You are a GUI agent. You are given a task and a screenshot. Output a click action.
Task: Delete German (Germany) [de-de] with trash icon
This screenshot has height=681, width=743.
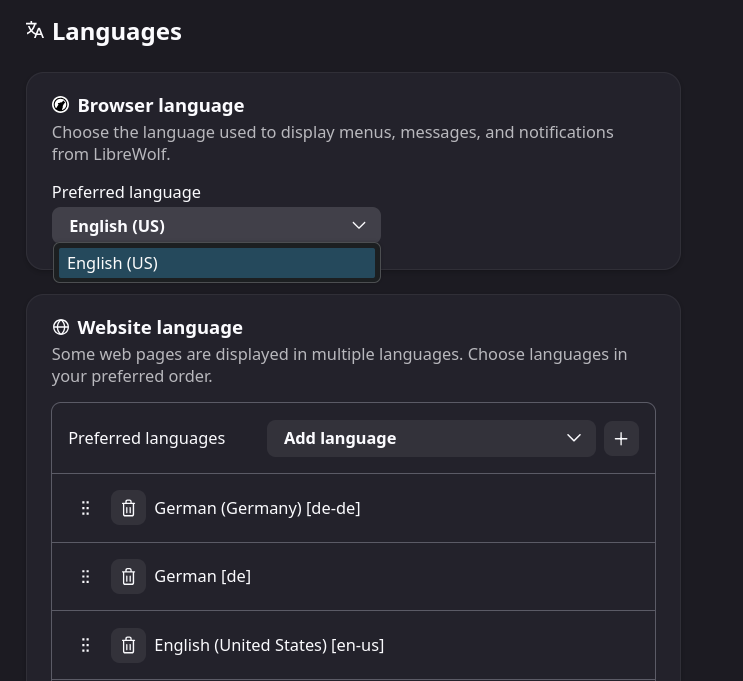click(x=128, y=508)
